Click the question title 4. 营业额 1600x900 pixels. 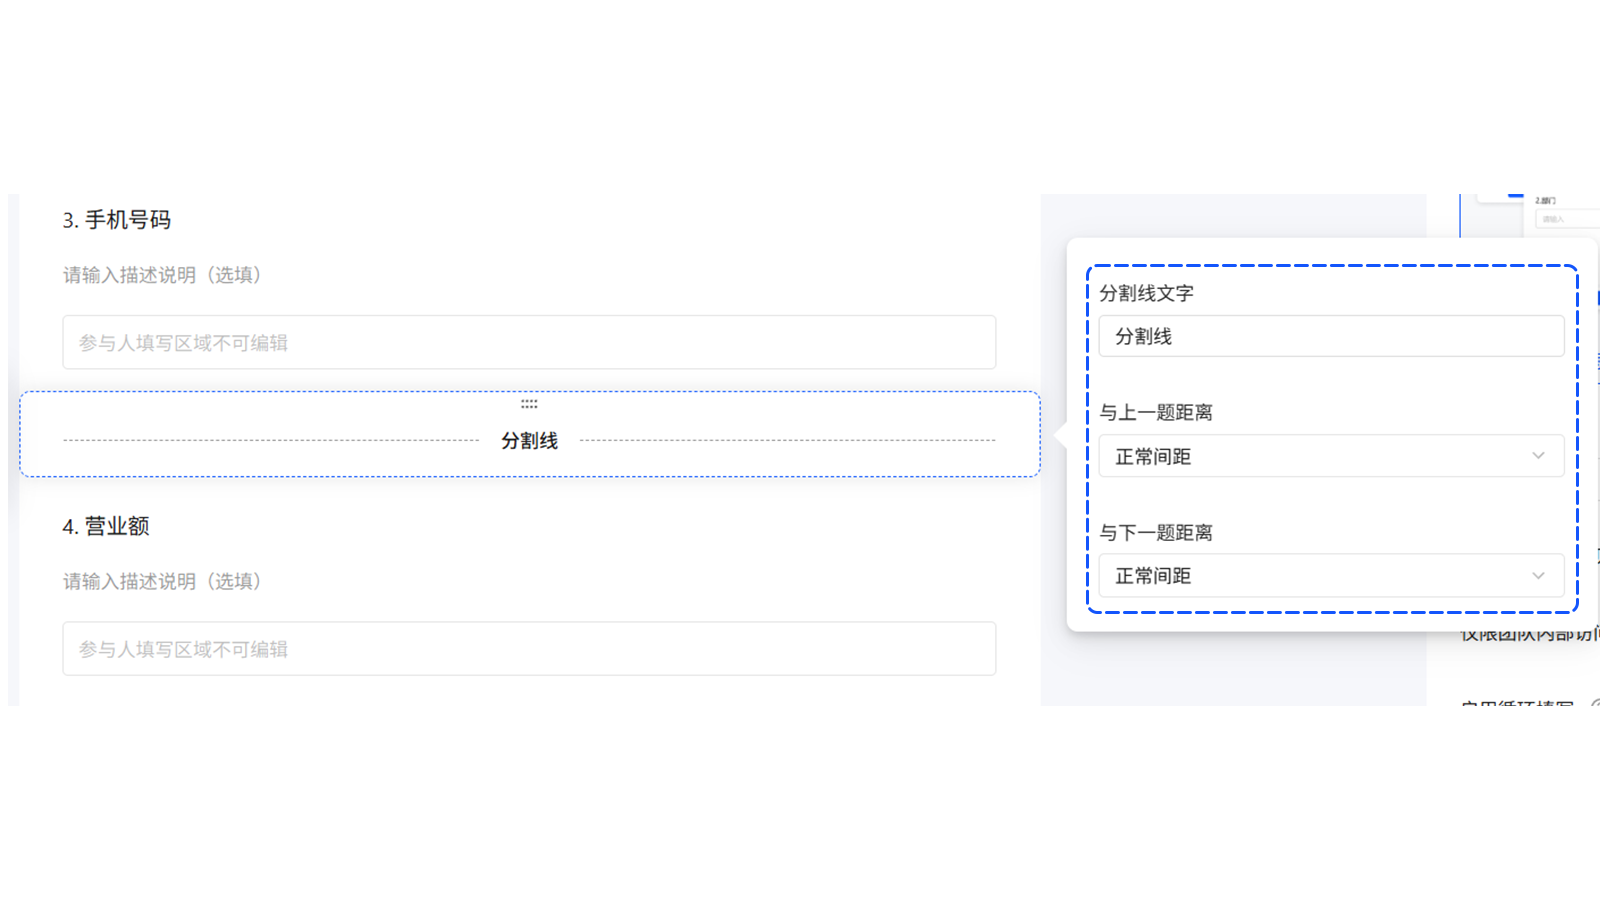click(x=106, y=526)
